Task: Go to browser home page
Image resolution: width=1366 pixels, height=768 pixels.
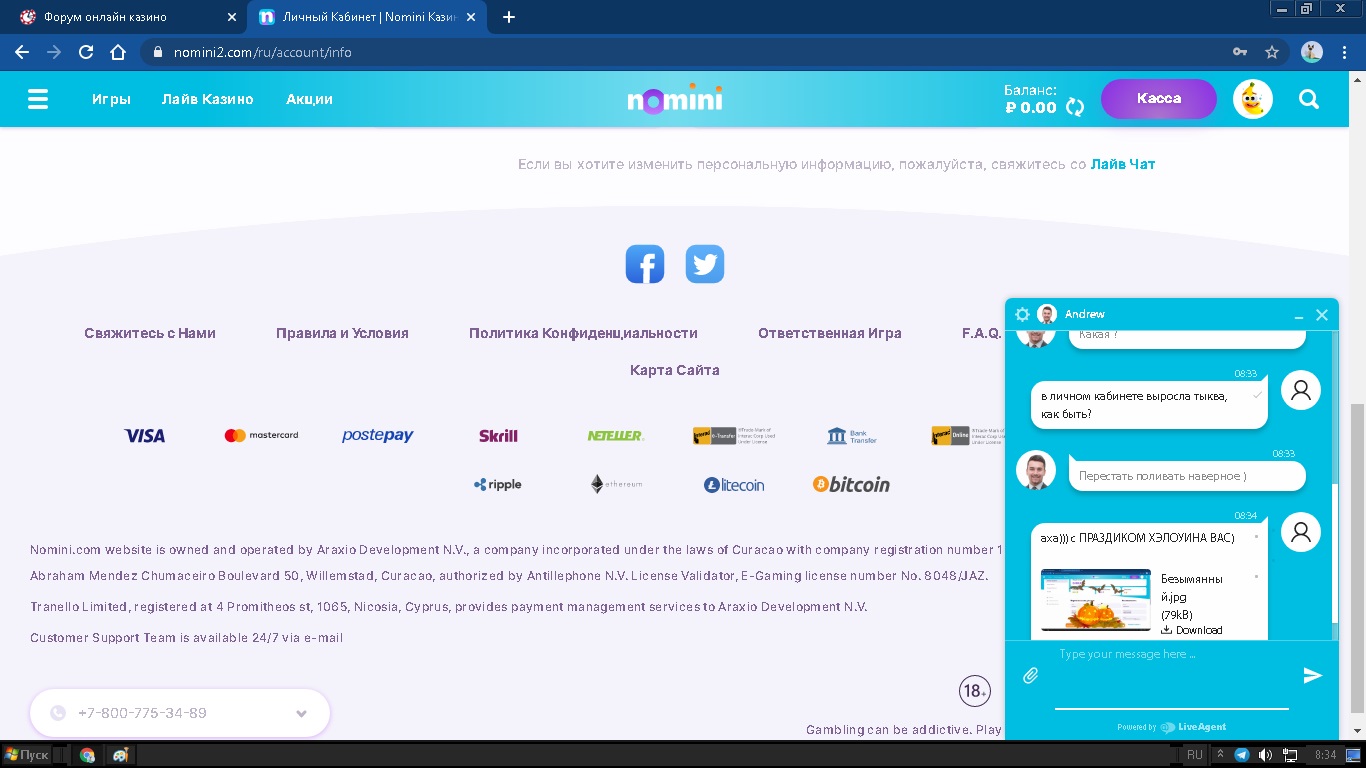Action: [x=118, y=52]
